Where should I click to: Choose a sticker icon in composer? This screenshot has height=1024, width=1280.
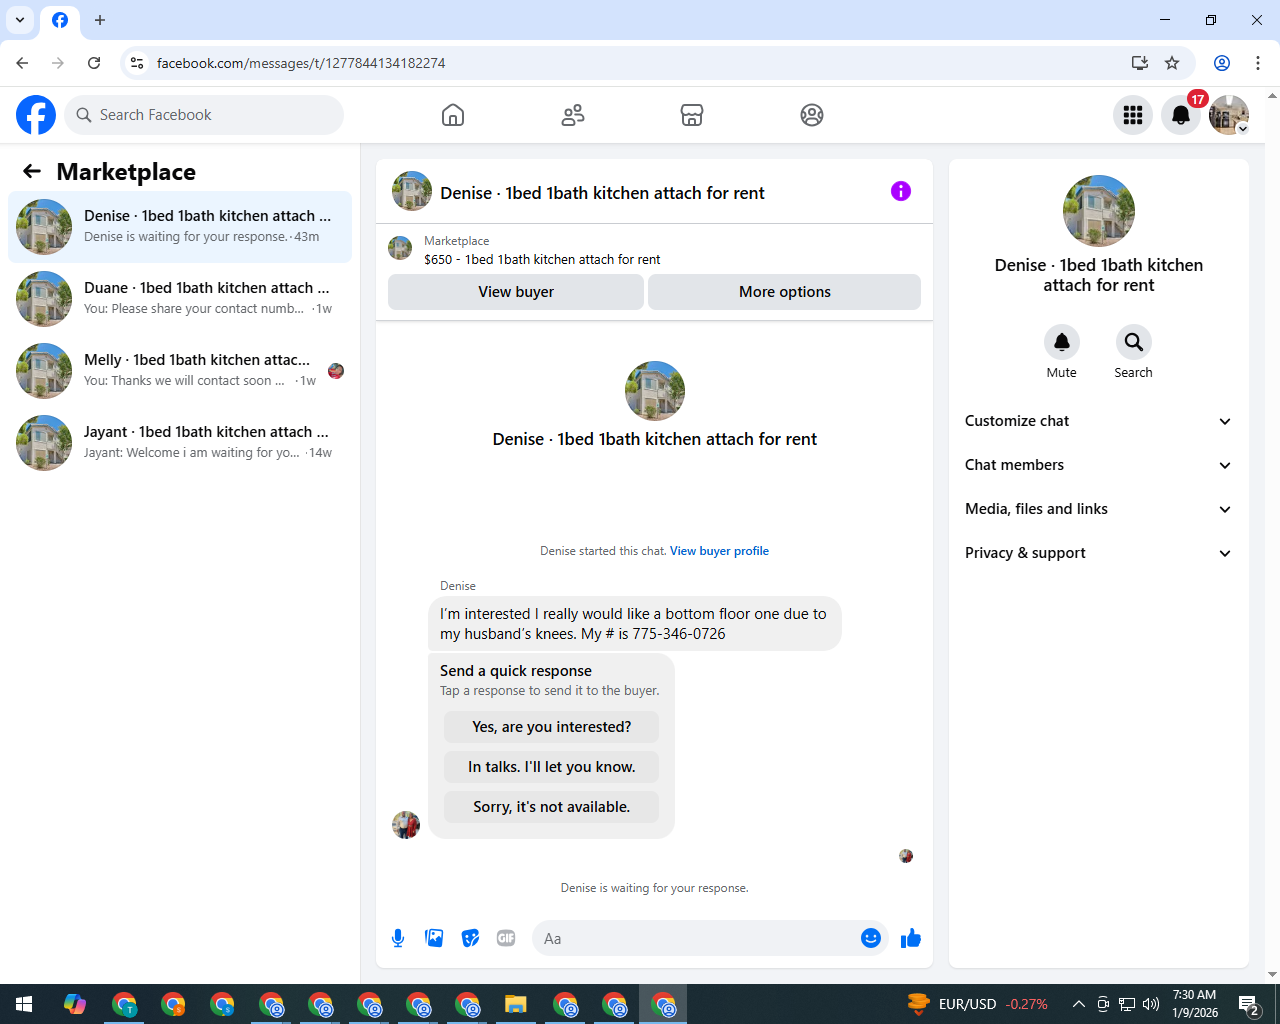click(x=470, y=938)
